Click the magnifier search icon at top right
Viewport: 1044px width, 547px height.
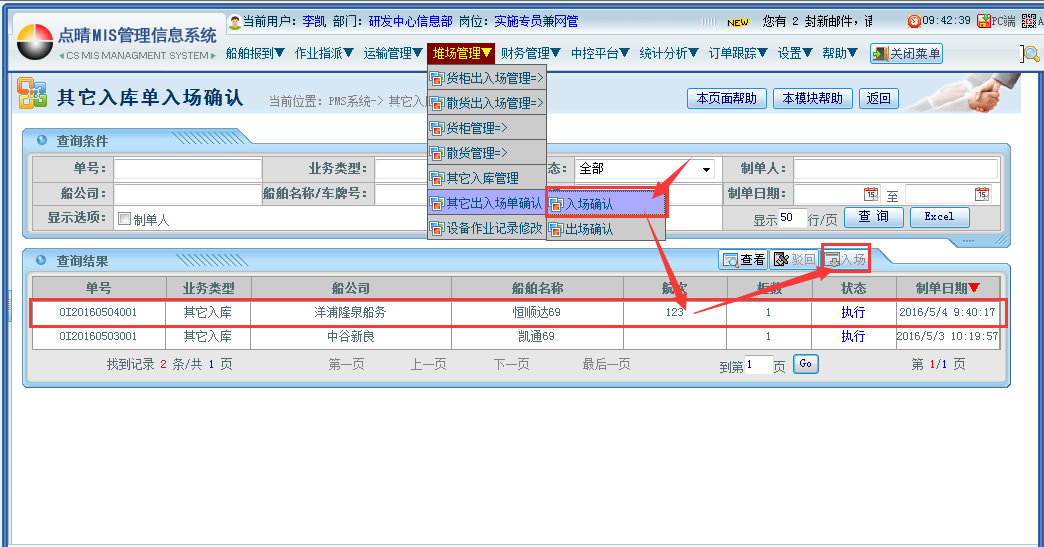(1031, 54)
